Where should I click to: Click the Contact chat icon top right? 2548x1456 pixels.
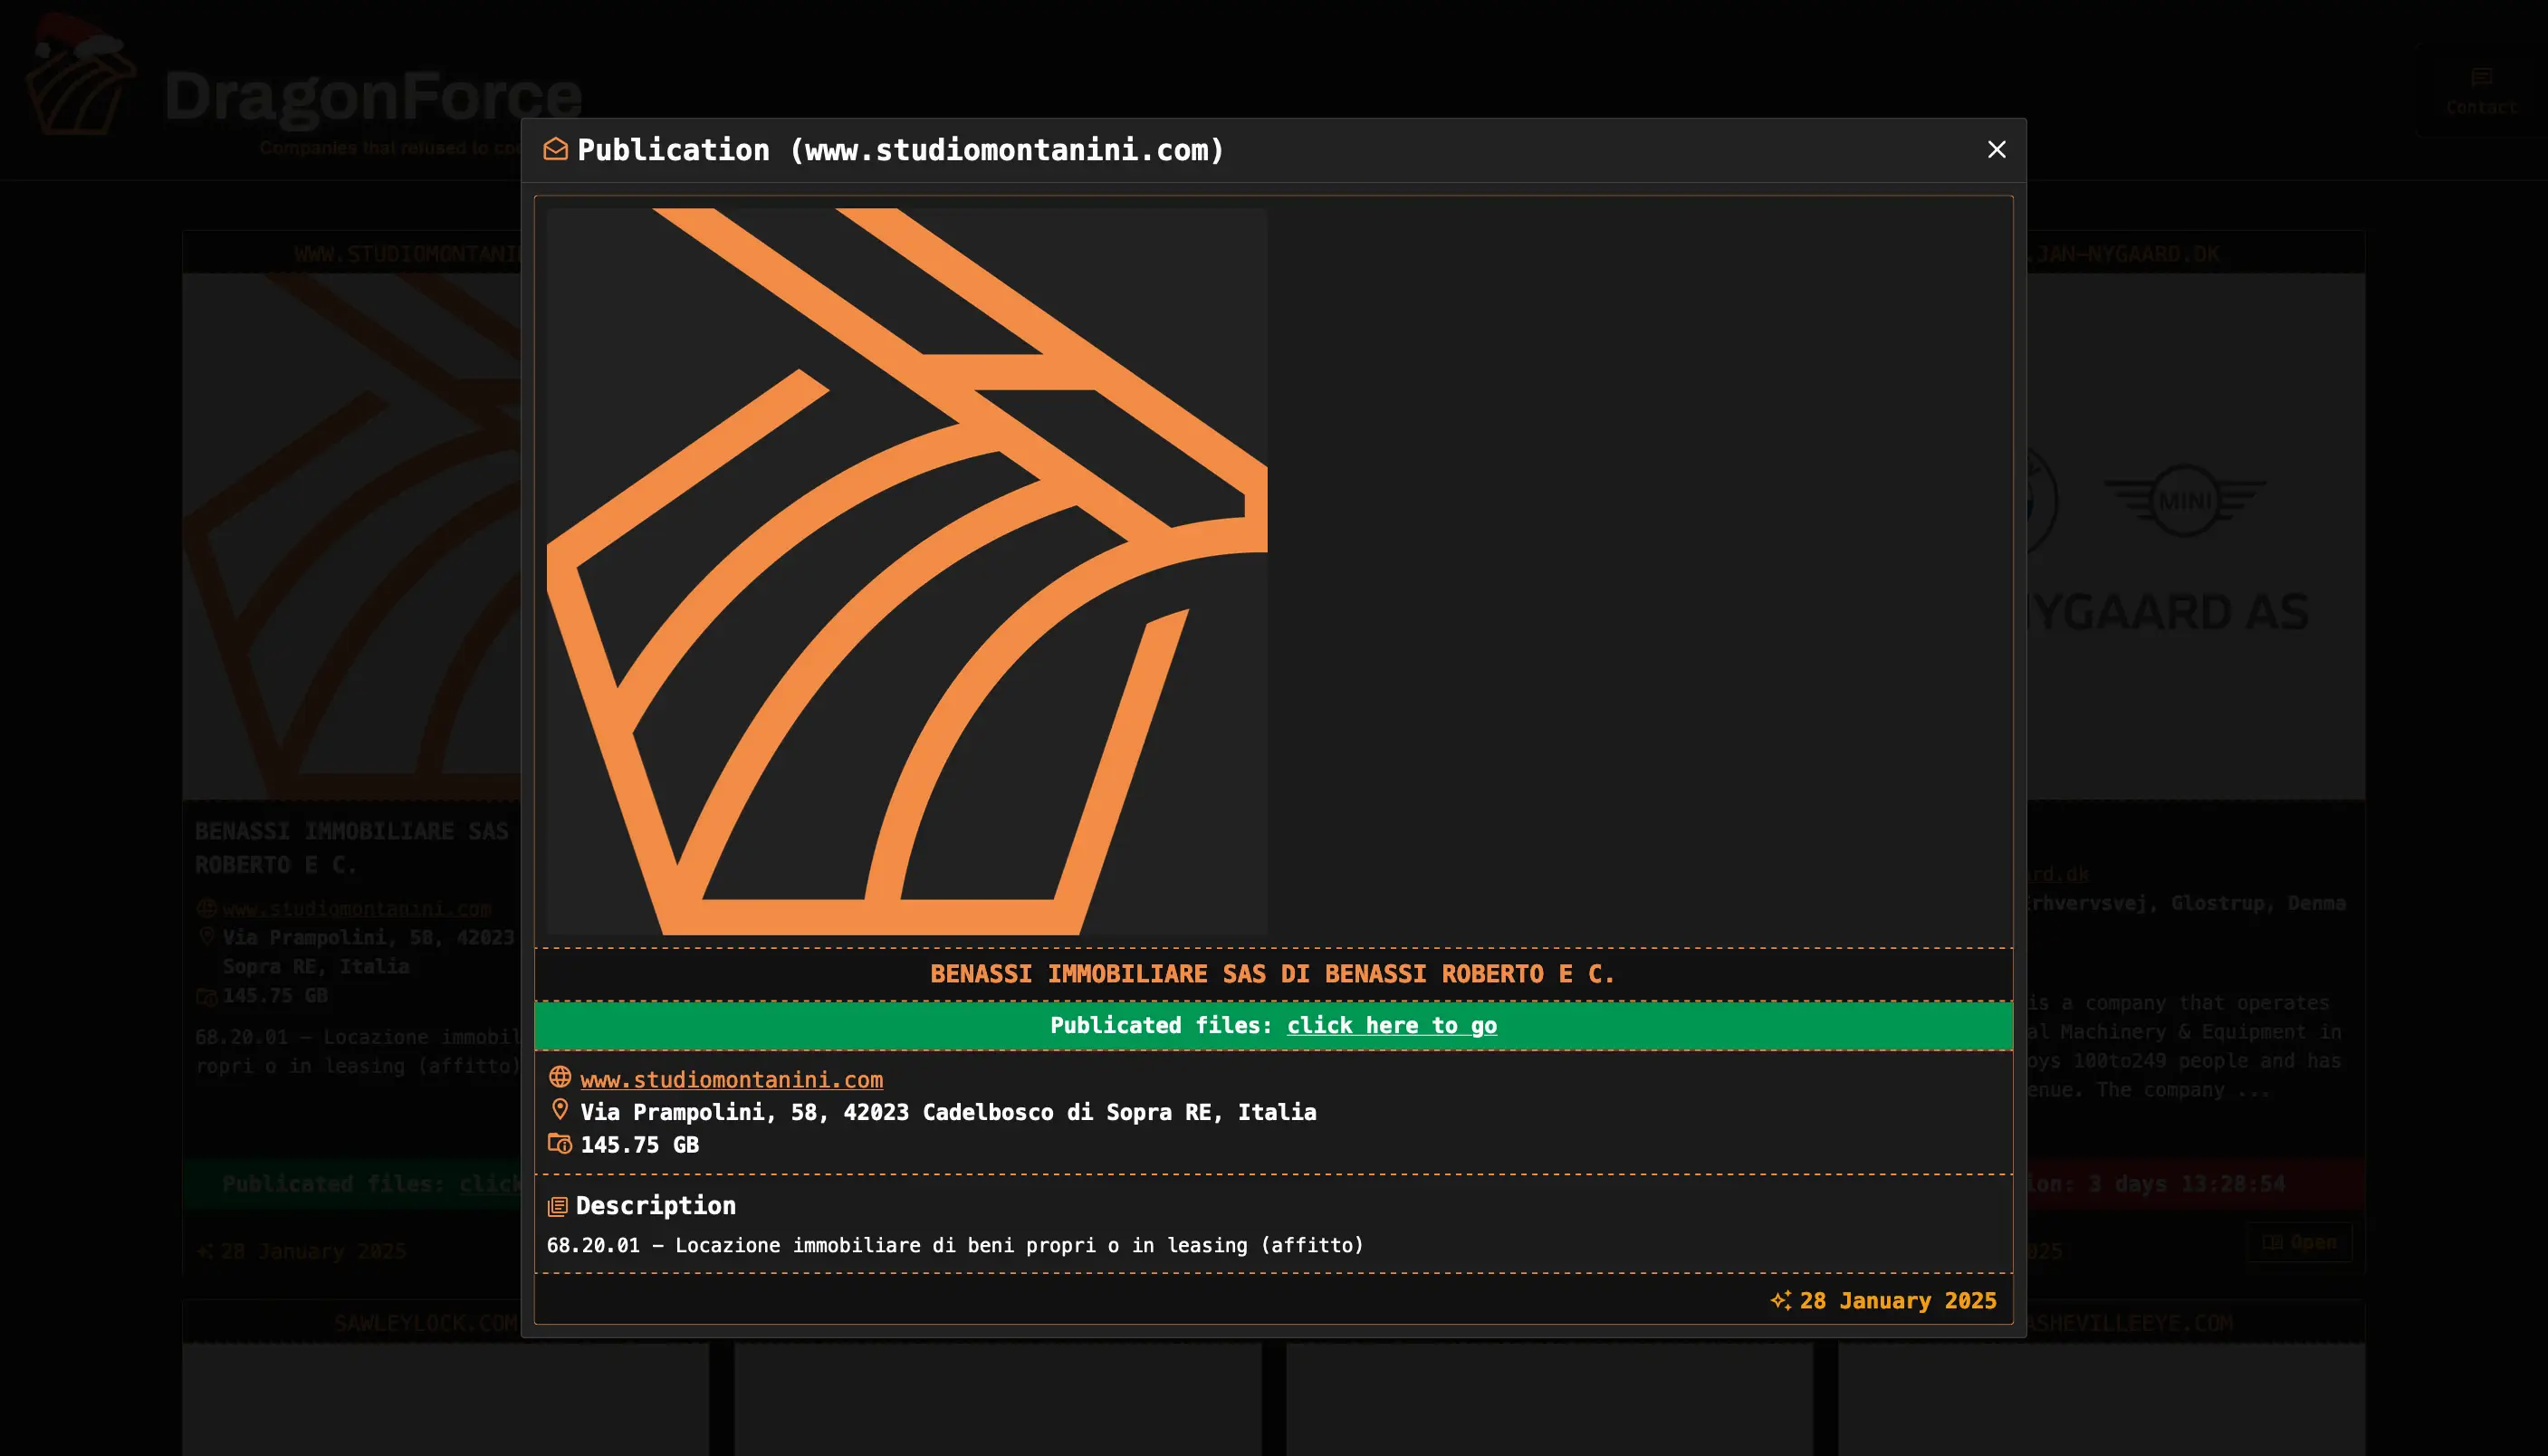click(2480, 78)
